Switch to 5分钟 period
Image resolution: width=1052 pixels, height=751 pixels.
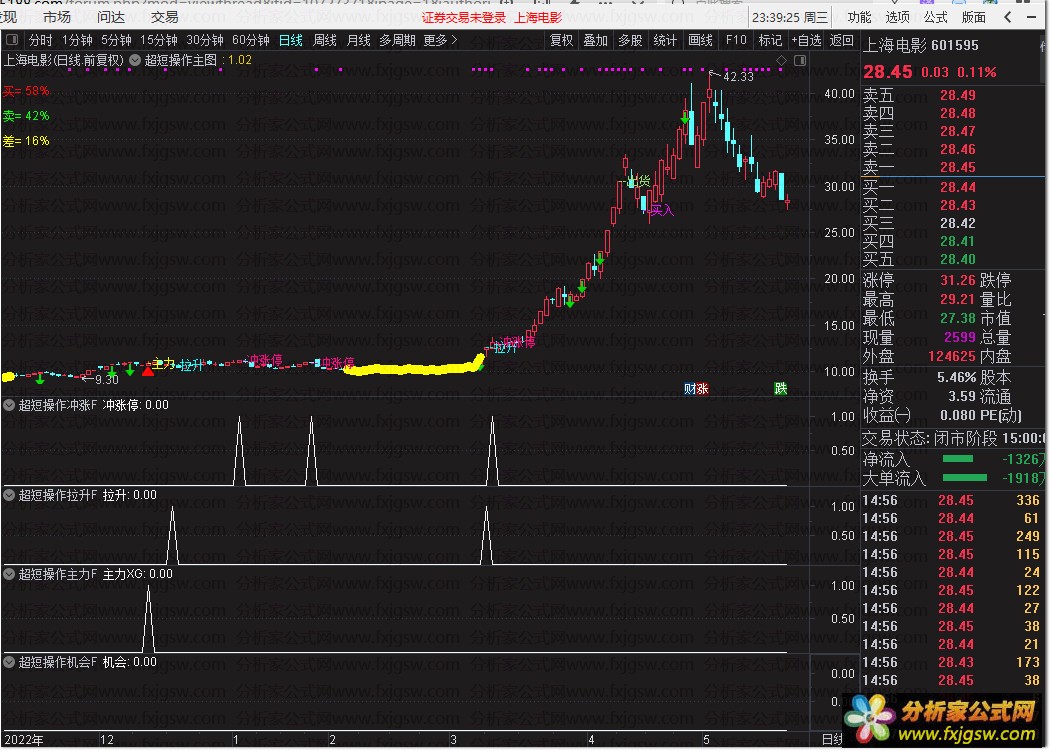(116, 40)
